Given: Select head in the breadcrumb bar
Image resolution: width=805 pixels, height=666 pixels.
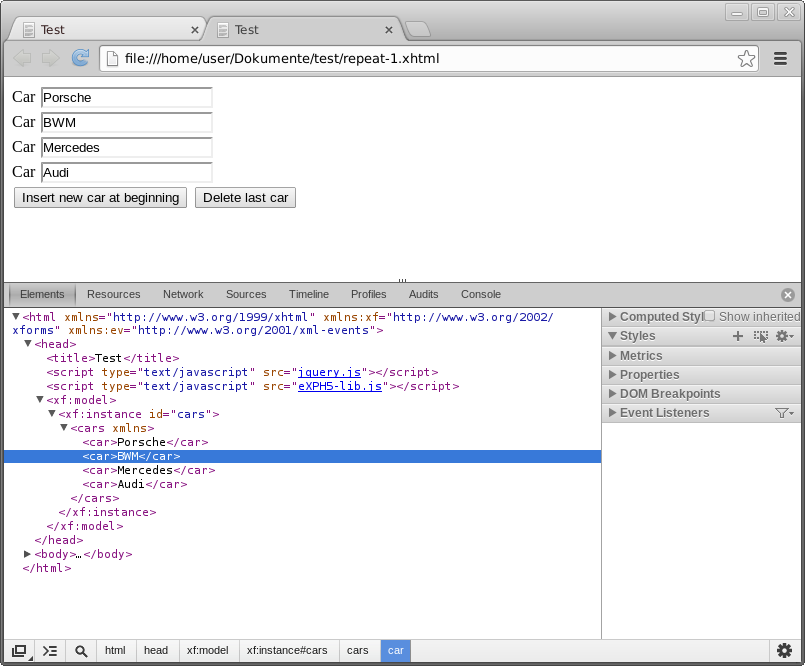Looking at the screenshot, I should (x=156, y=651).
